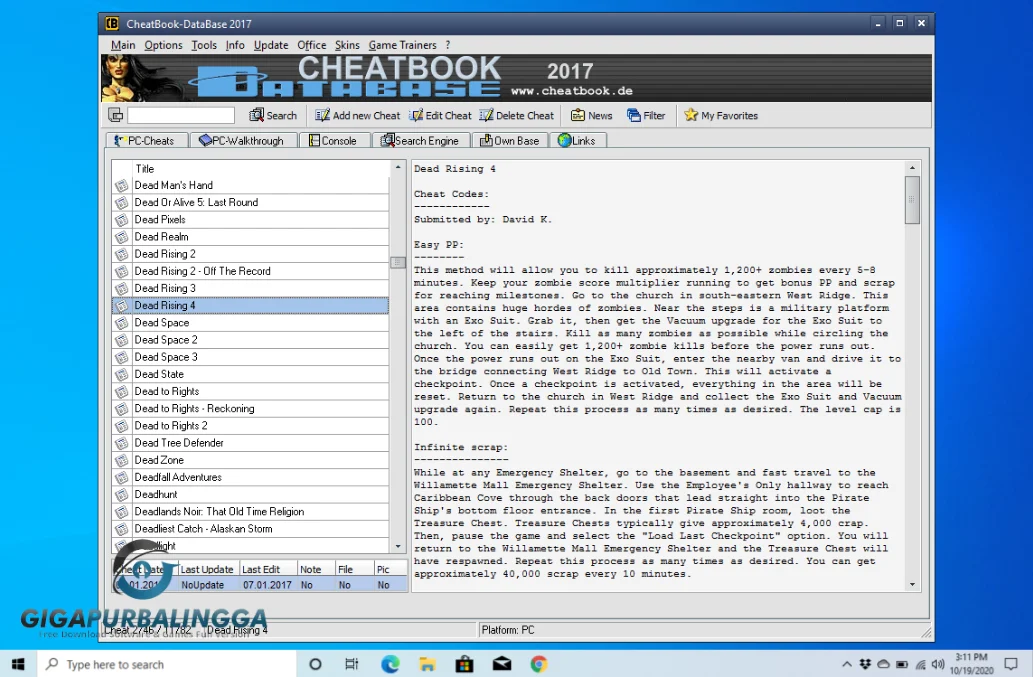1033x677 pixels.
Task: Switch to the PC-Cheats tab
Action: [146, 140]
